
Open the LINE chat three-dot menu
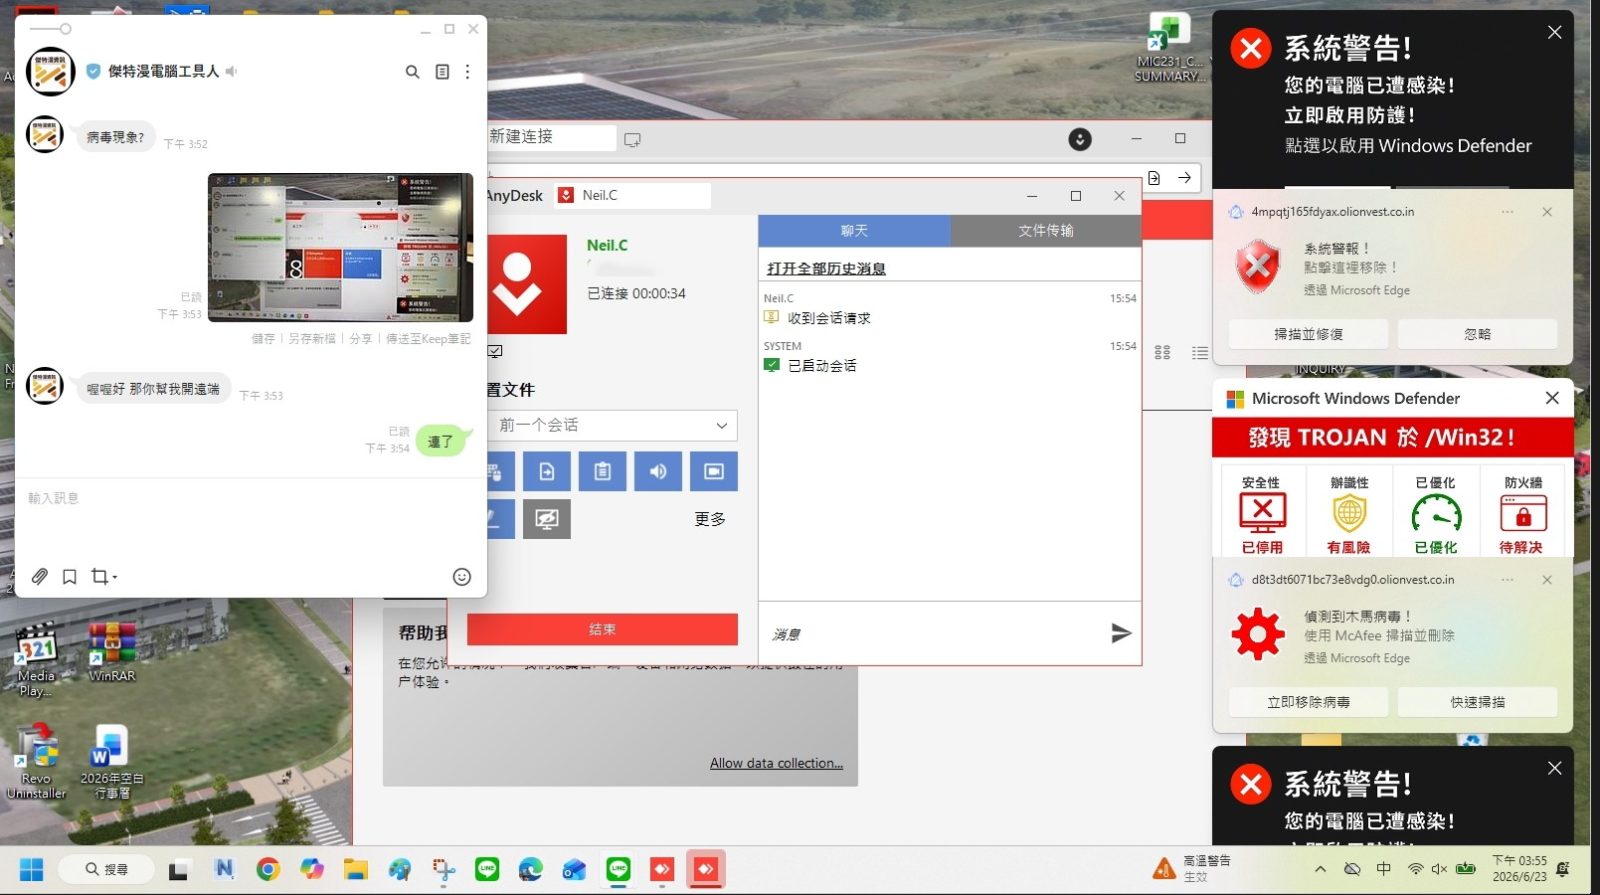tap(467, 72)
